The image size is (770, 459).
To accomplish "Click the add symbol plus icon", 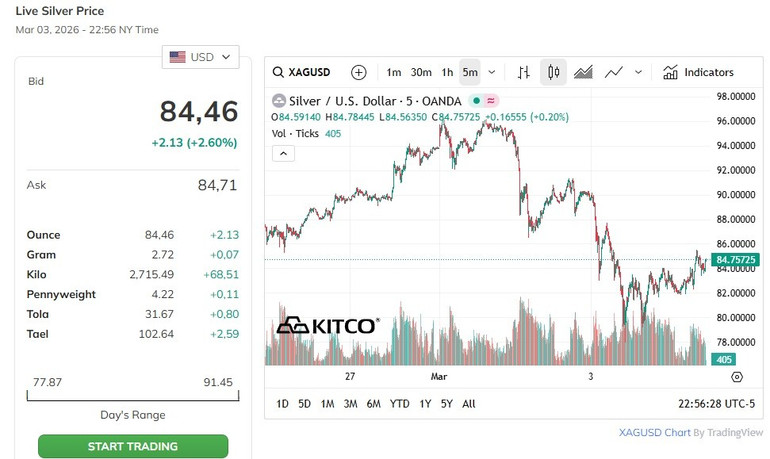I will pos(359,72).
